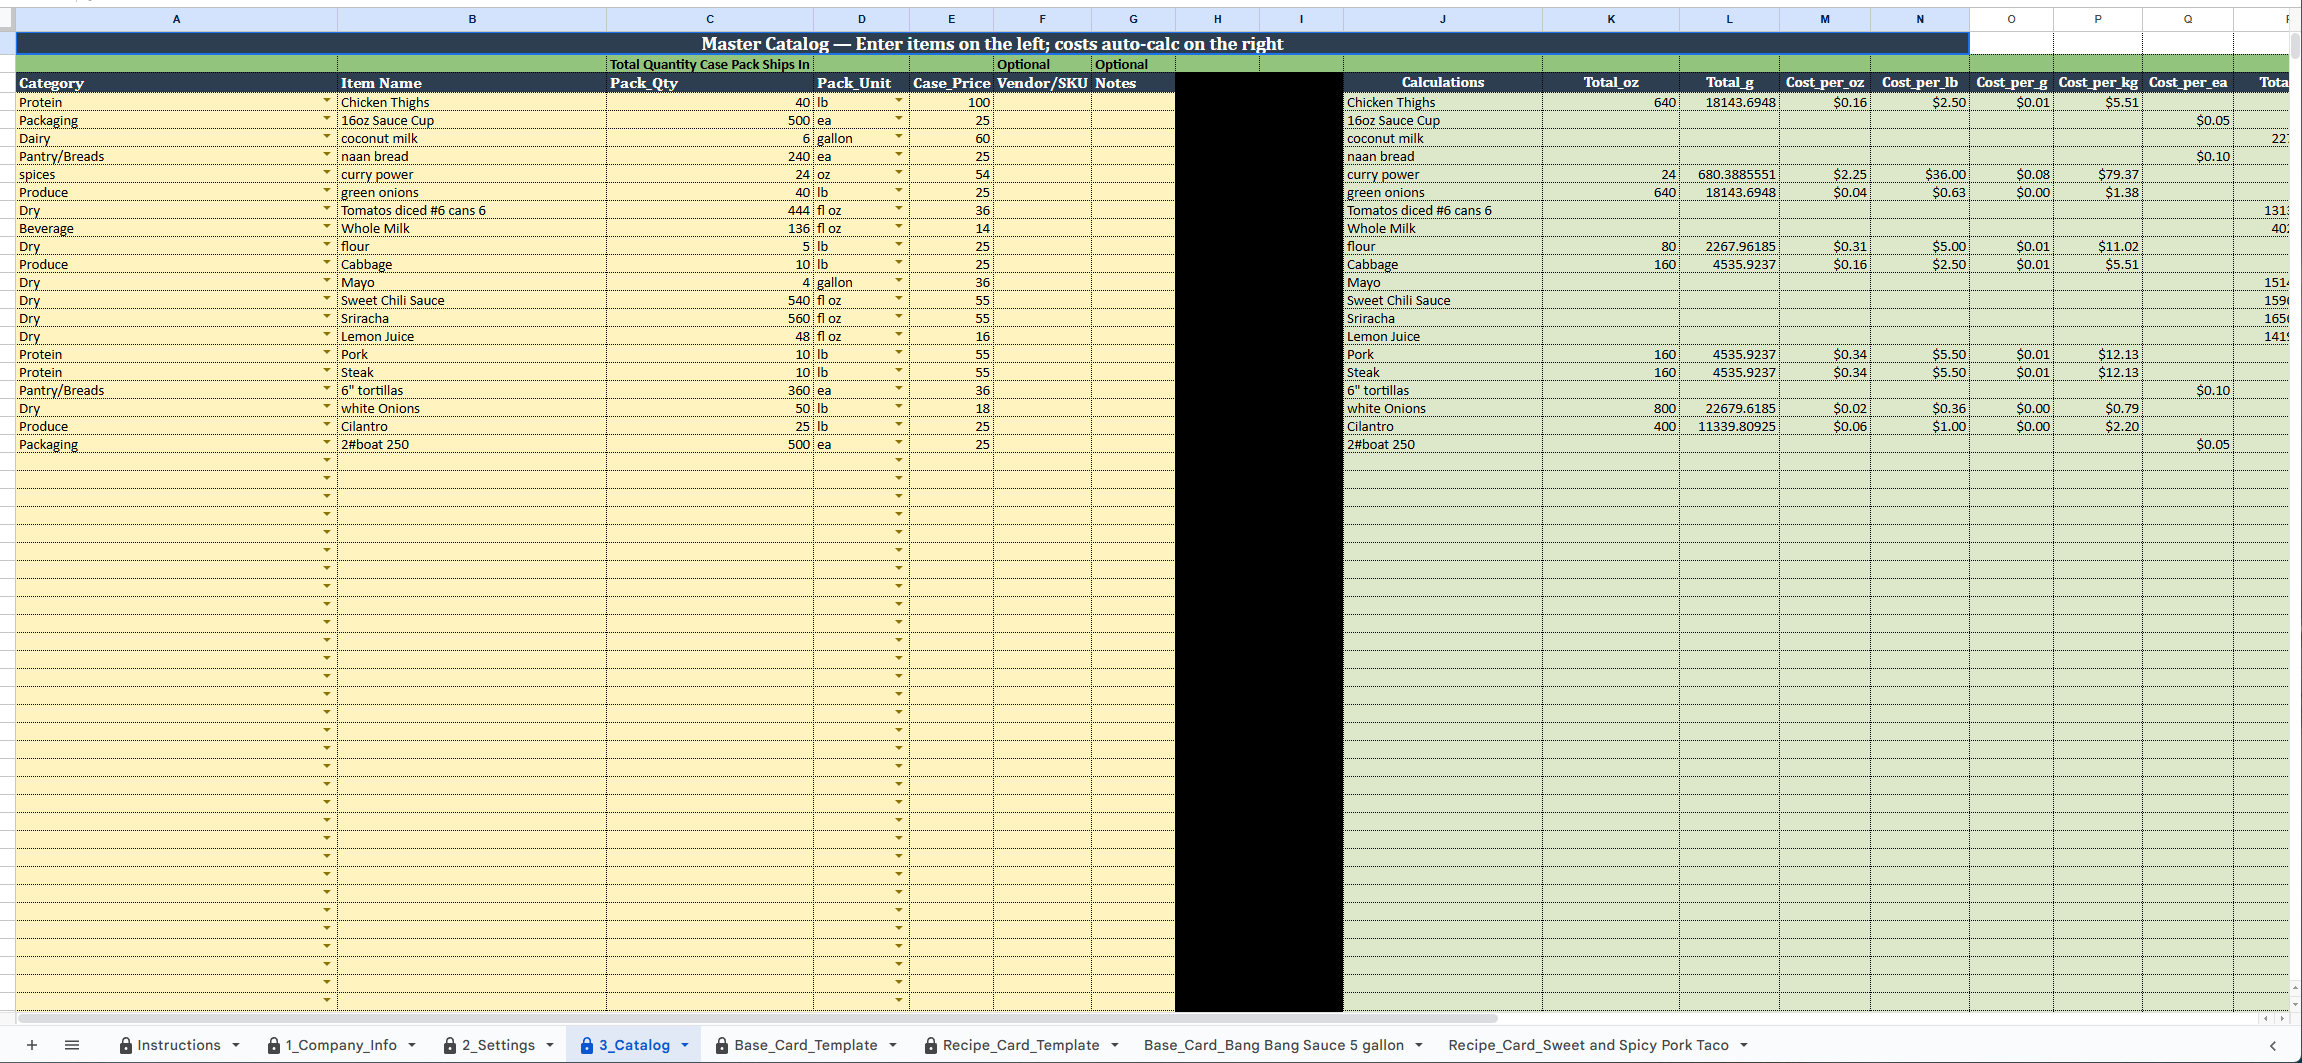Open the All Sheets list icon

(x=72, y=1045)
